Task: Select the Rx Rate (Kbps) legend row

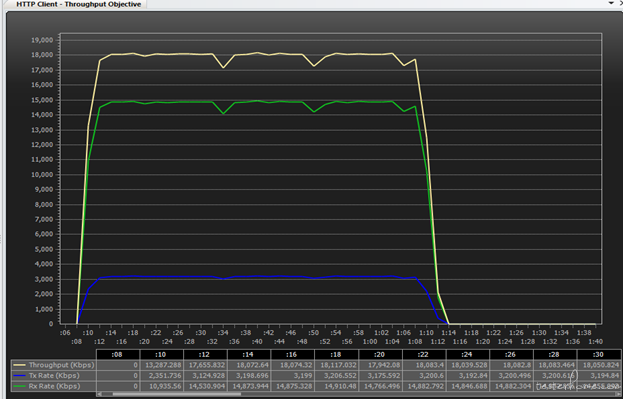Action: [54, 386]
